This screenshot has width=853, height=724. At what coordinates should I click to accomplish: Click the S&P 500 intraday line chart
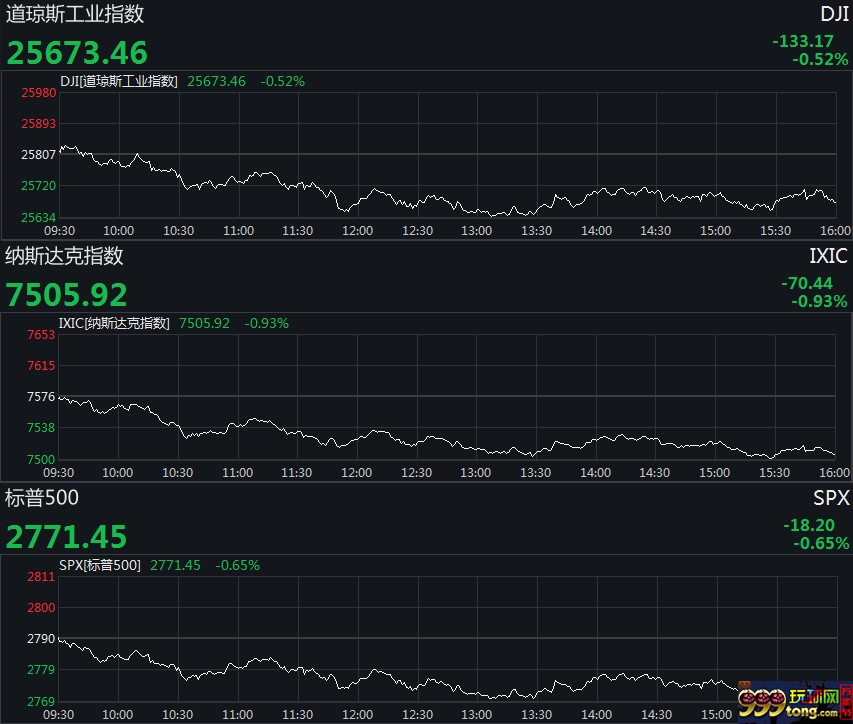447,639
